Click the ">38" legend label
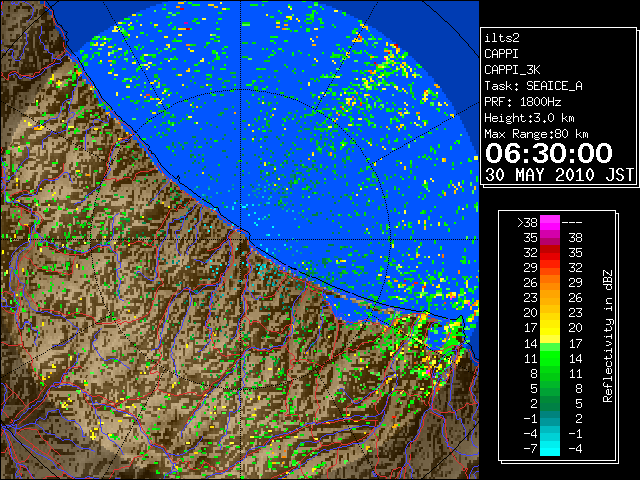This screenshot has width=640, height=480. pos(527,223)
